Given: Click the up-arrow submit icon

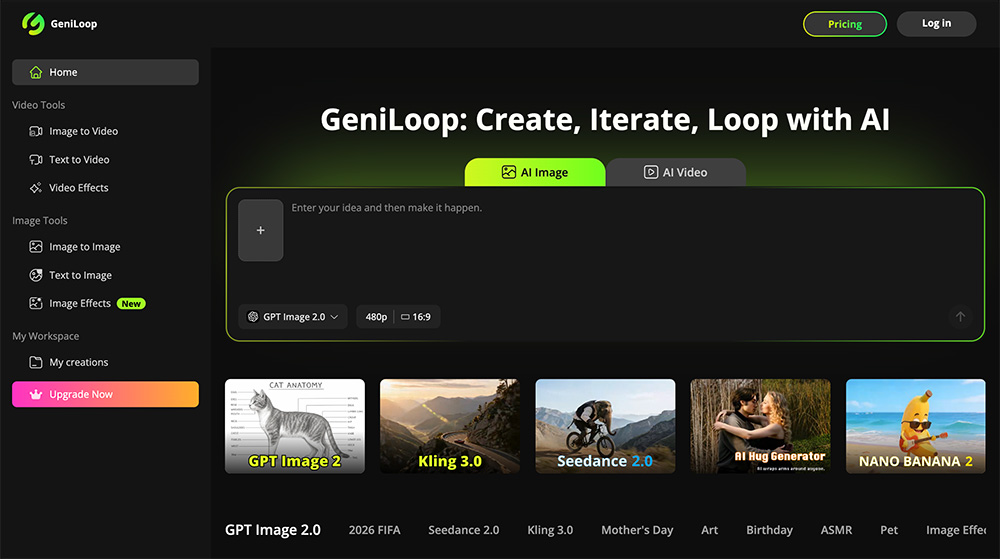Looking at the screenshot, I should [960, 316].
